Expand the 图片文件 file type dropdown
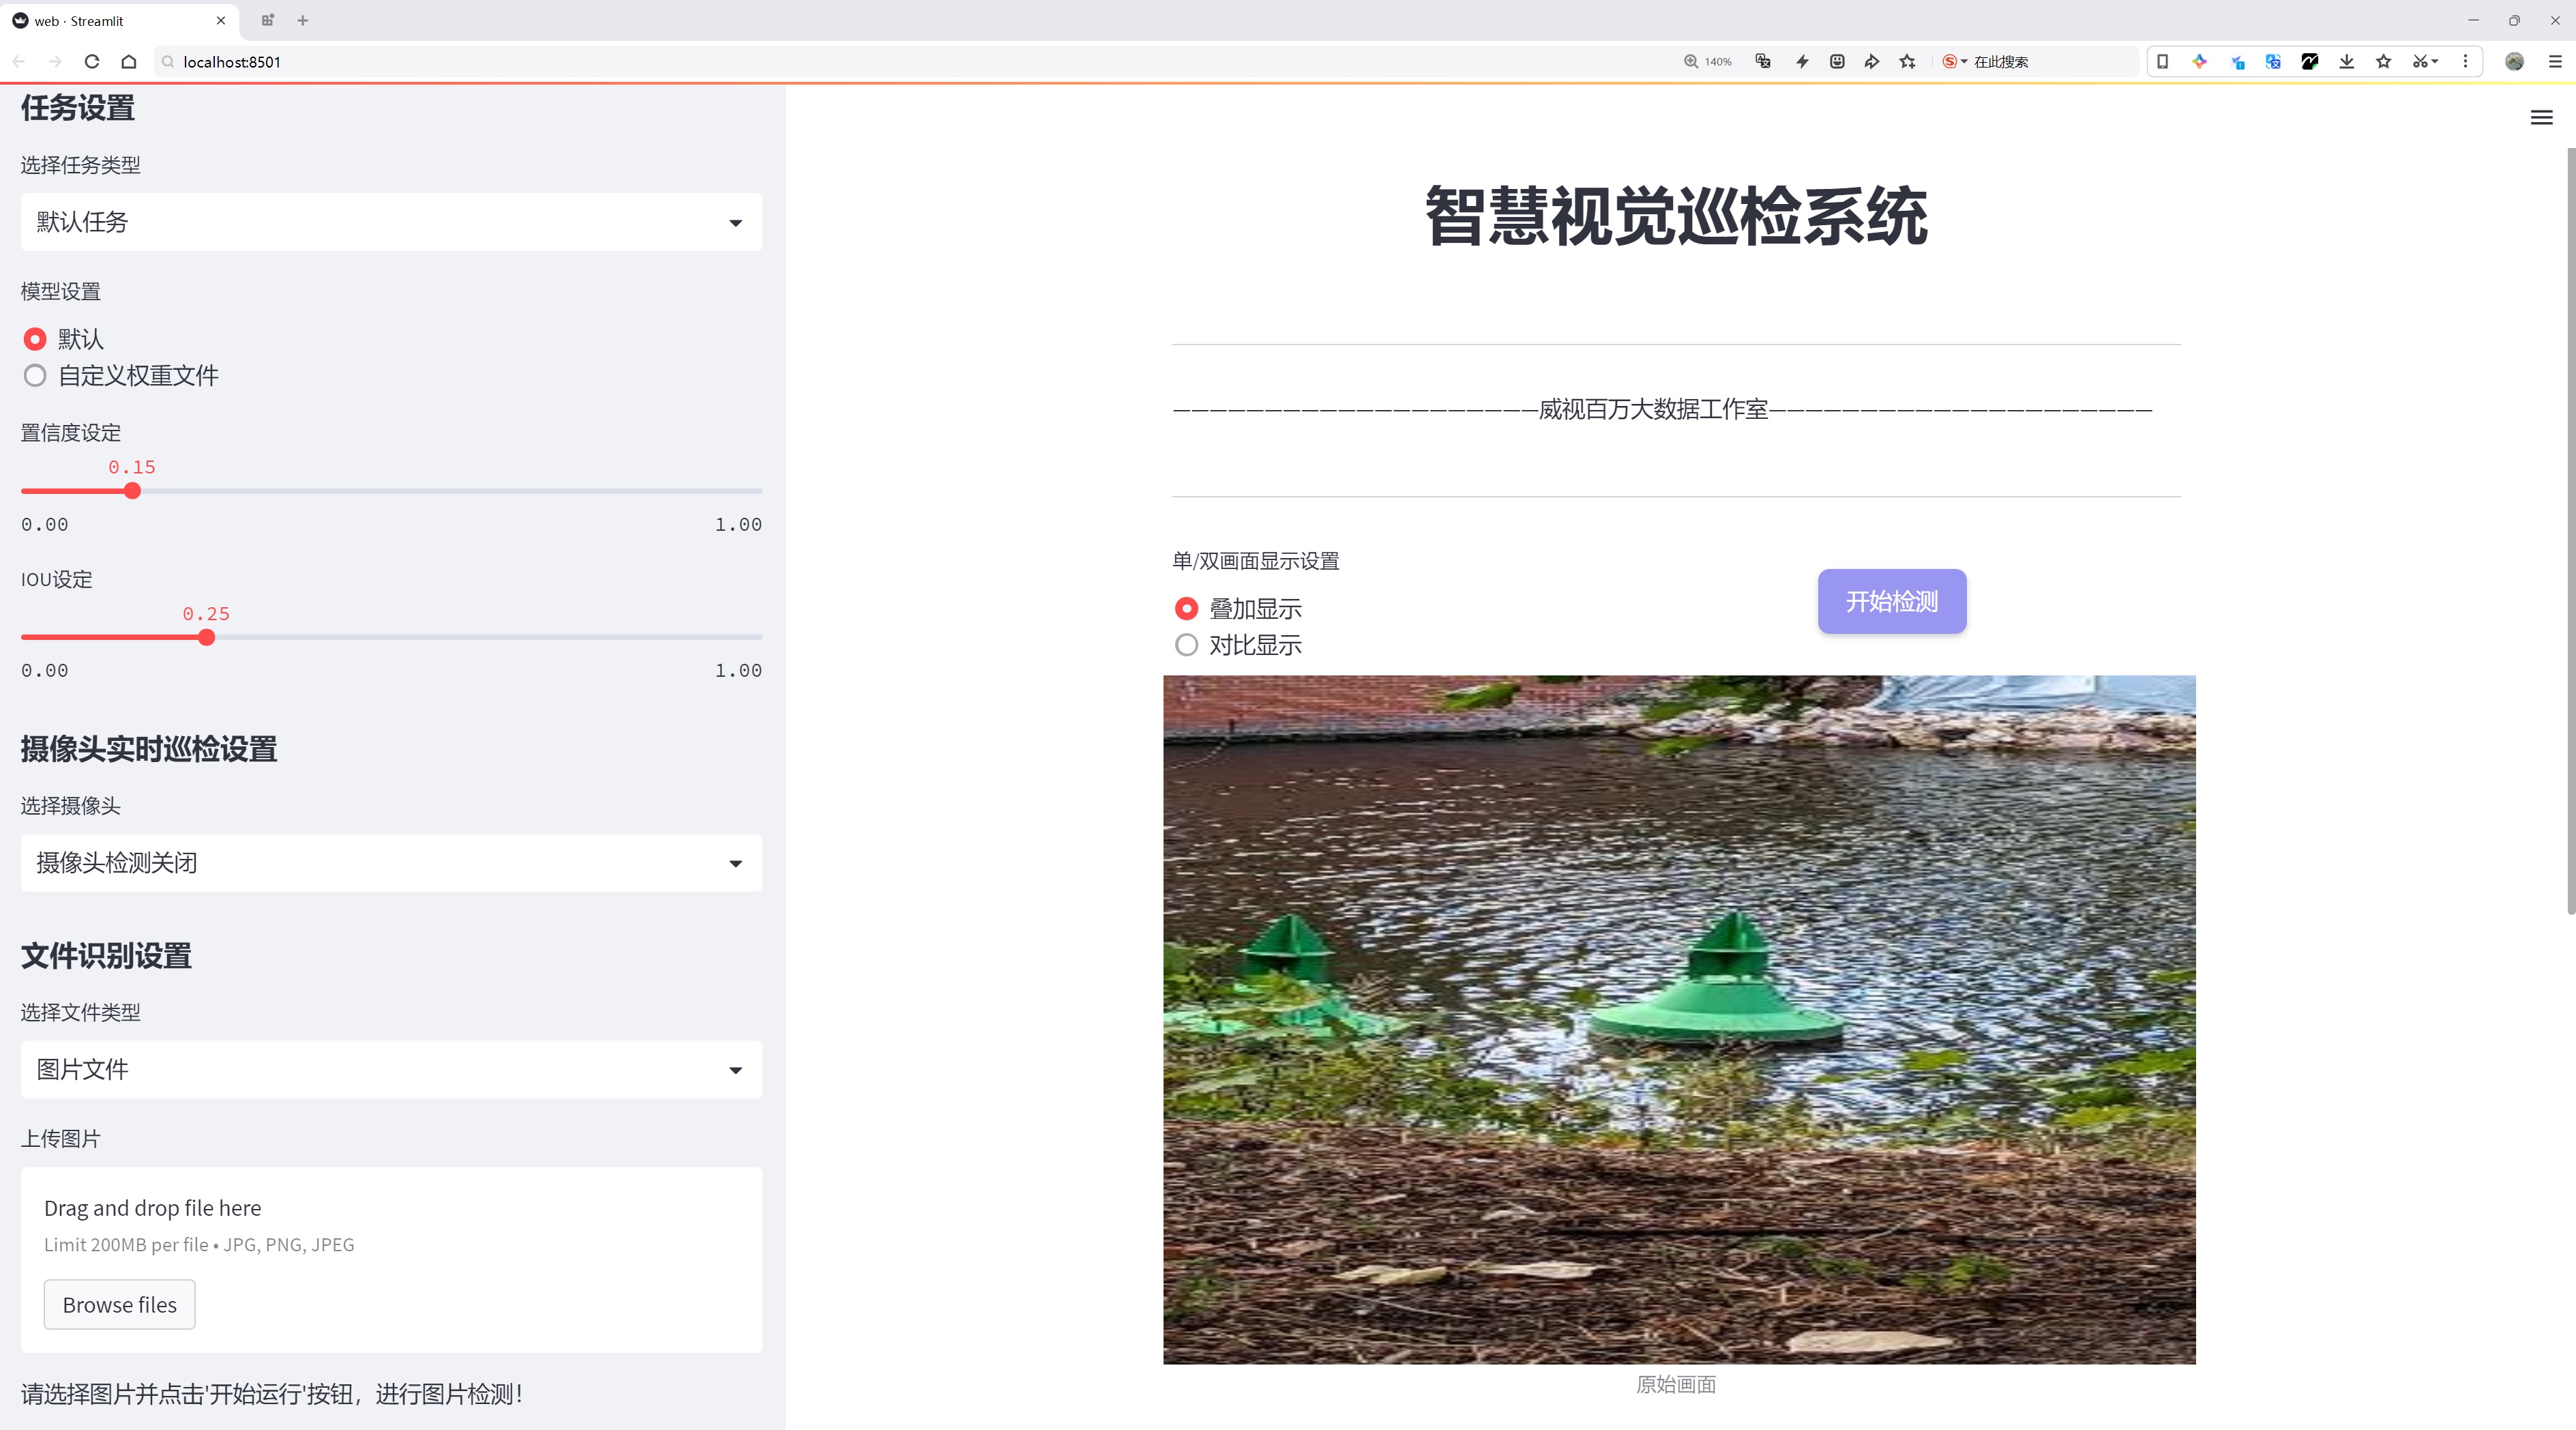 tap(391, 1070)
